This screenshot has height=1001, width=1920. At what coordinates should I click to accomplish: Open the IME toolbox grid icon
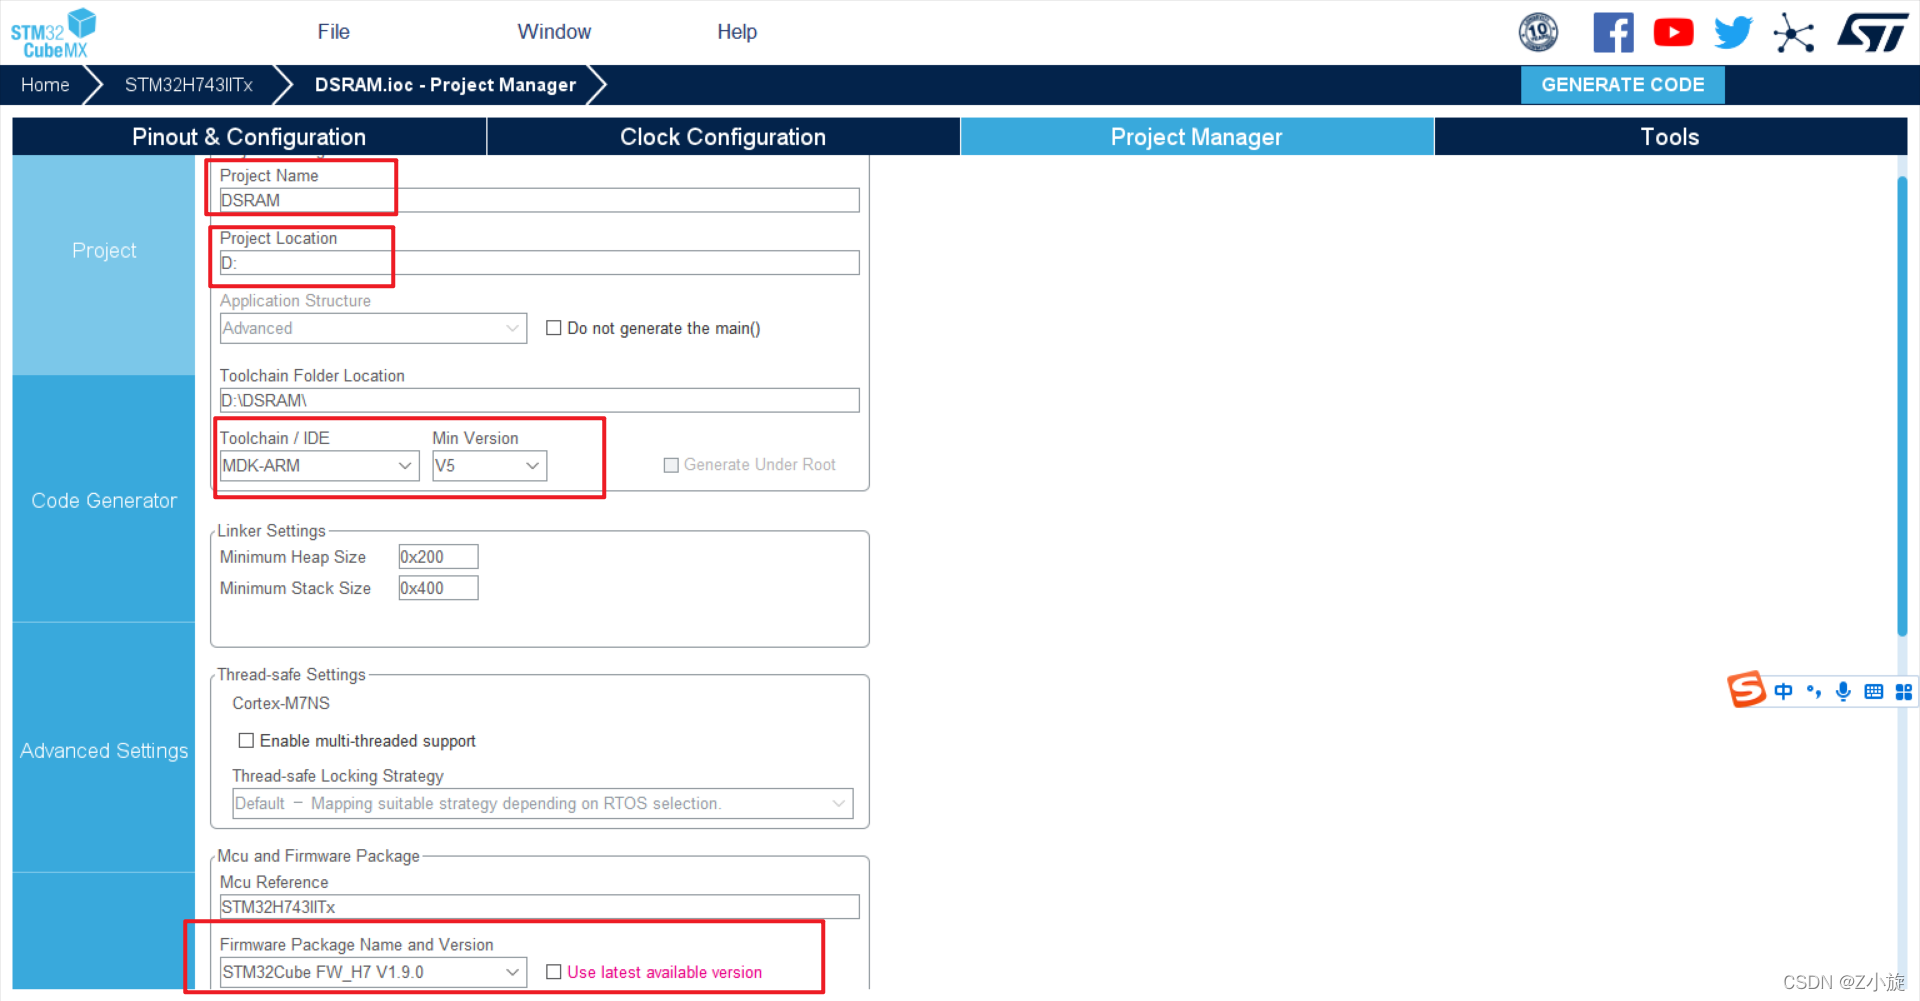coord(1903,691)
